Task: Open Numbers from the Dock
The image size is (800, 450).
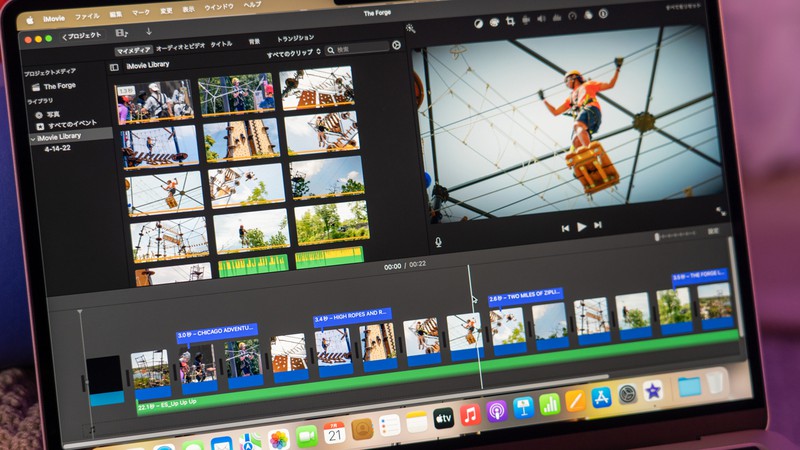Action: pos(549,405)
